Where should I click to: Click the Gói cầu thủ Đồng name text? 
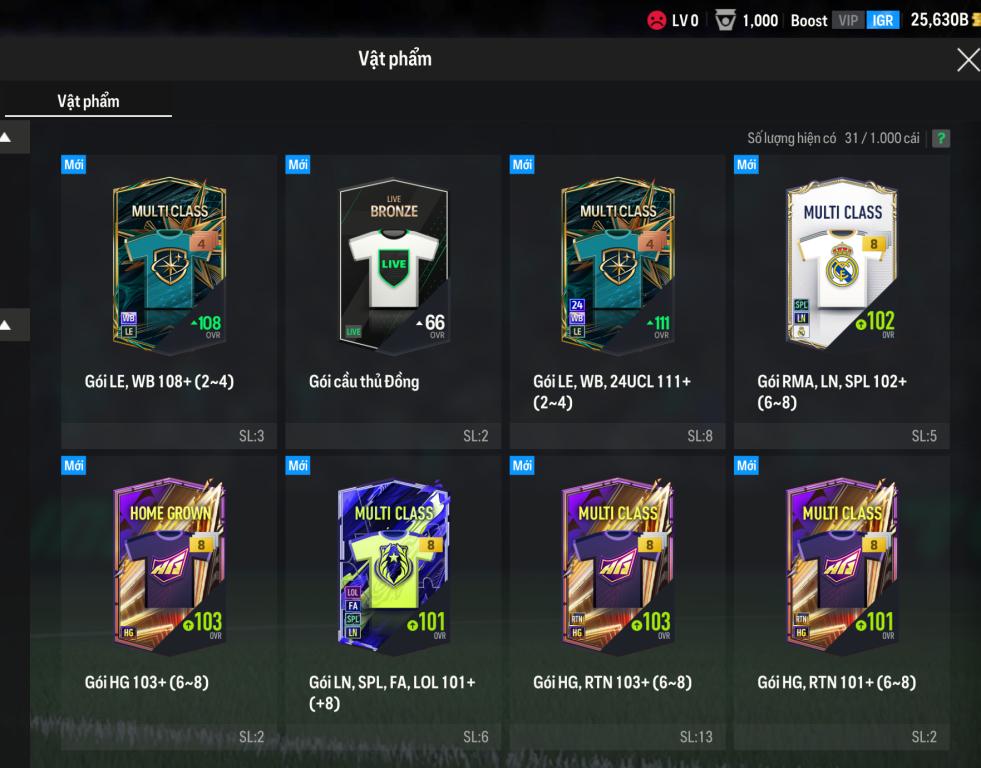pos(364,381)
